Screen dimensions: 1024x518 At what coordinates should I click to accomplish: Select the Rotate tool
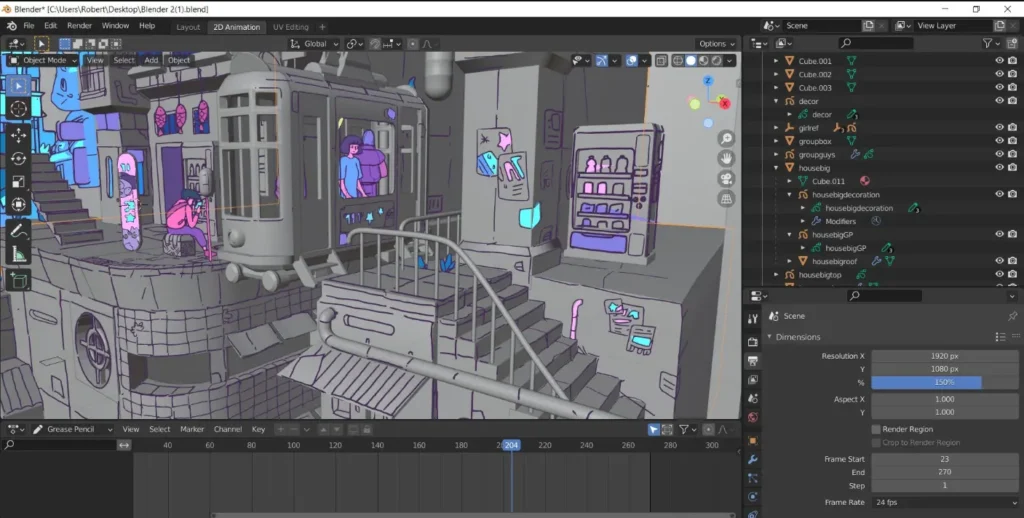(x=18, y=159)
